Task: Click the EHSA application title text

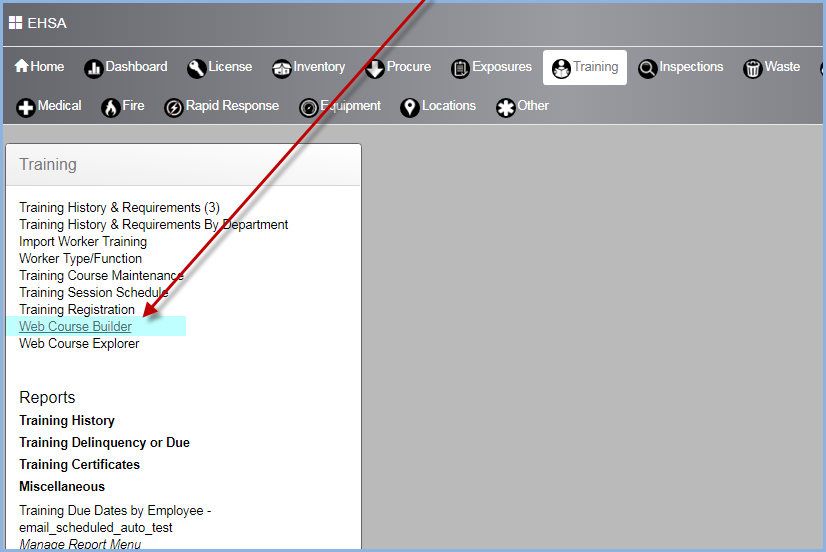Action: (x=47, y=23)
